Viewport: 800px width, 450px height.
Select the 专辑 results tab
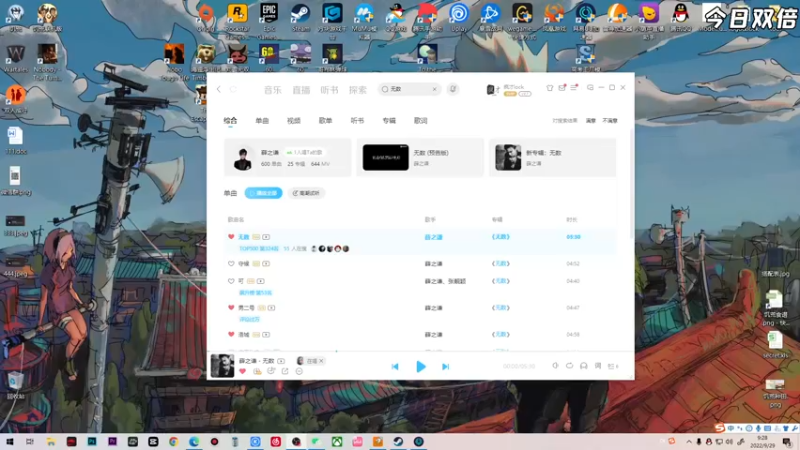click(x=389, y=120)
